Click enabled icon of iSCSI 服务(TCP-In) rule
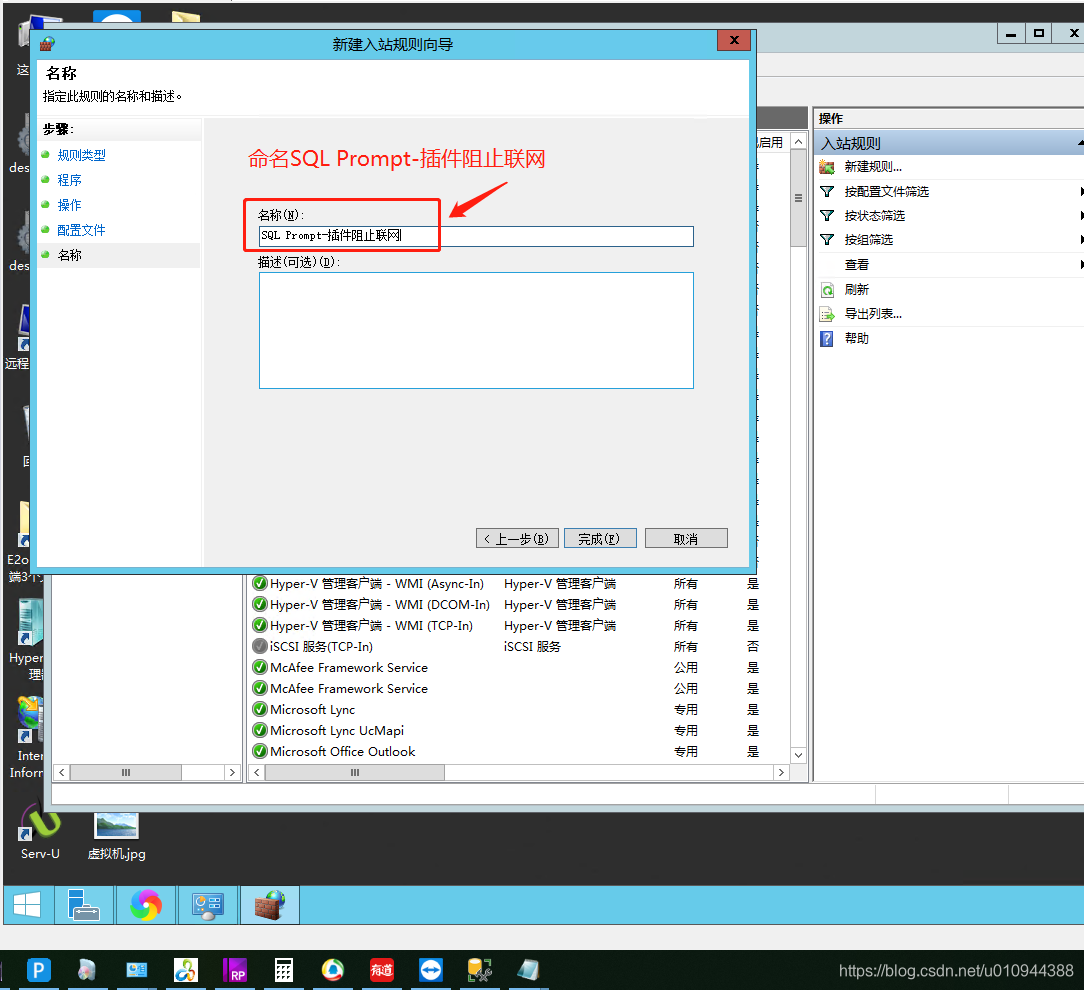1084x990 pixels. tap(260, 646)
